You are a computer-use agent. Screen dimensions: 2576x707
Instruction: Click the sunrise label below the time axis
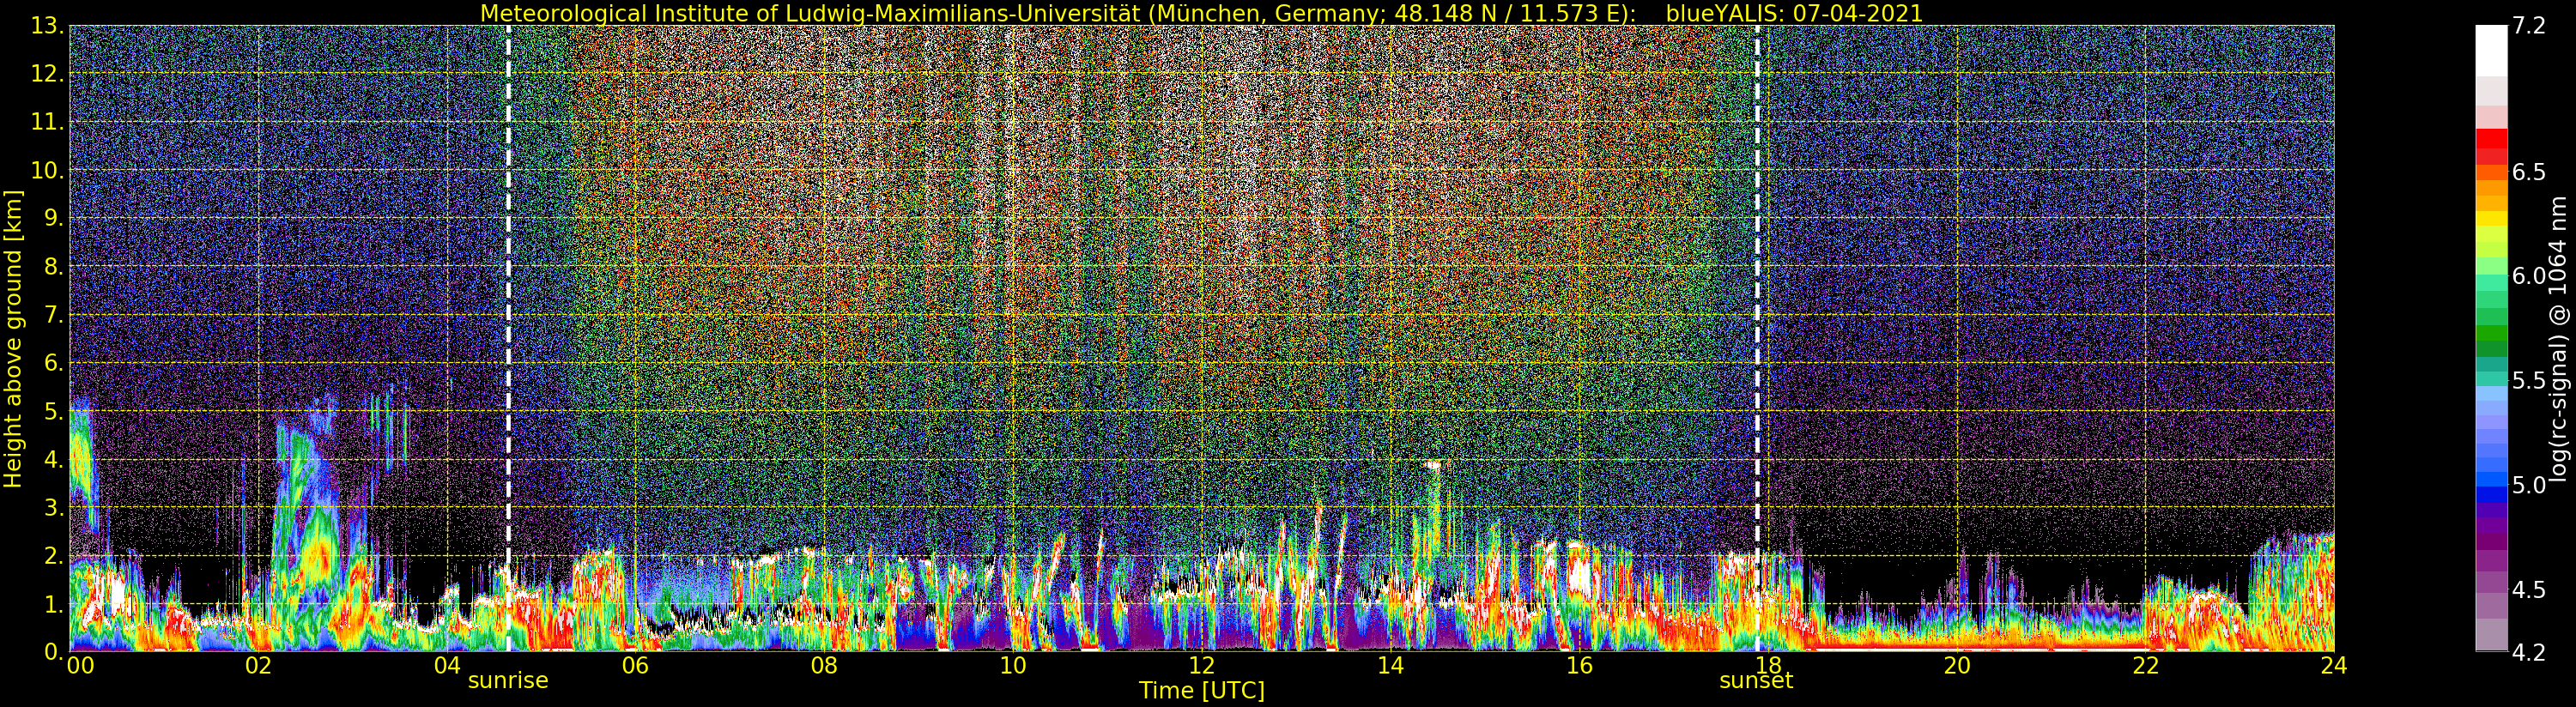point(508,681)
